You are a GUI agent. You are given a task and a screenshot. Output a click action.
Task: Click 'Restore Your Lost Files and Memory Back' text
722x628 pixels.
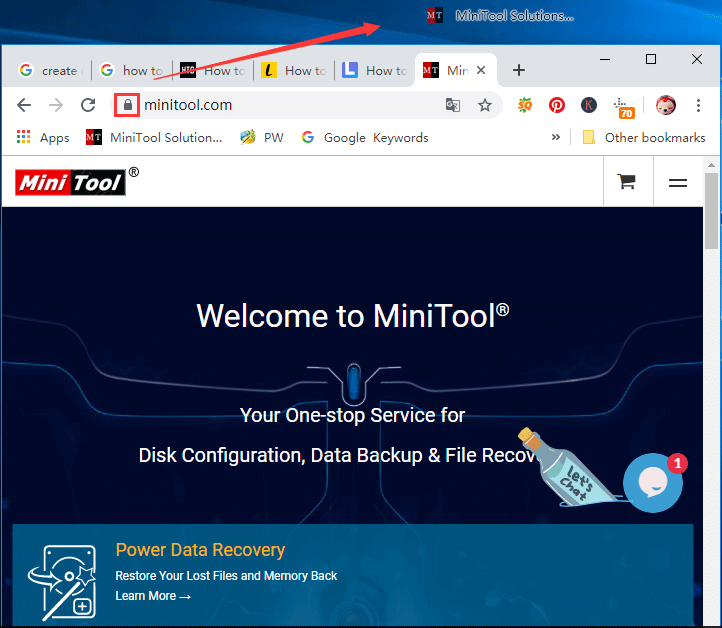226,576
